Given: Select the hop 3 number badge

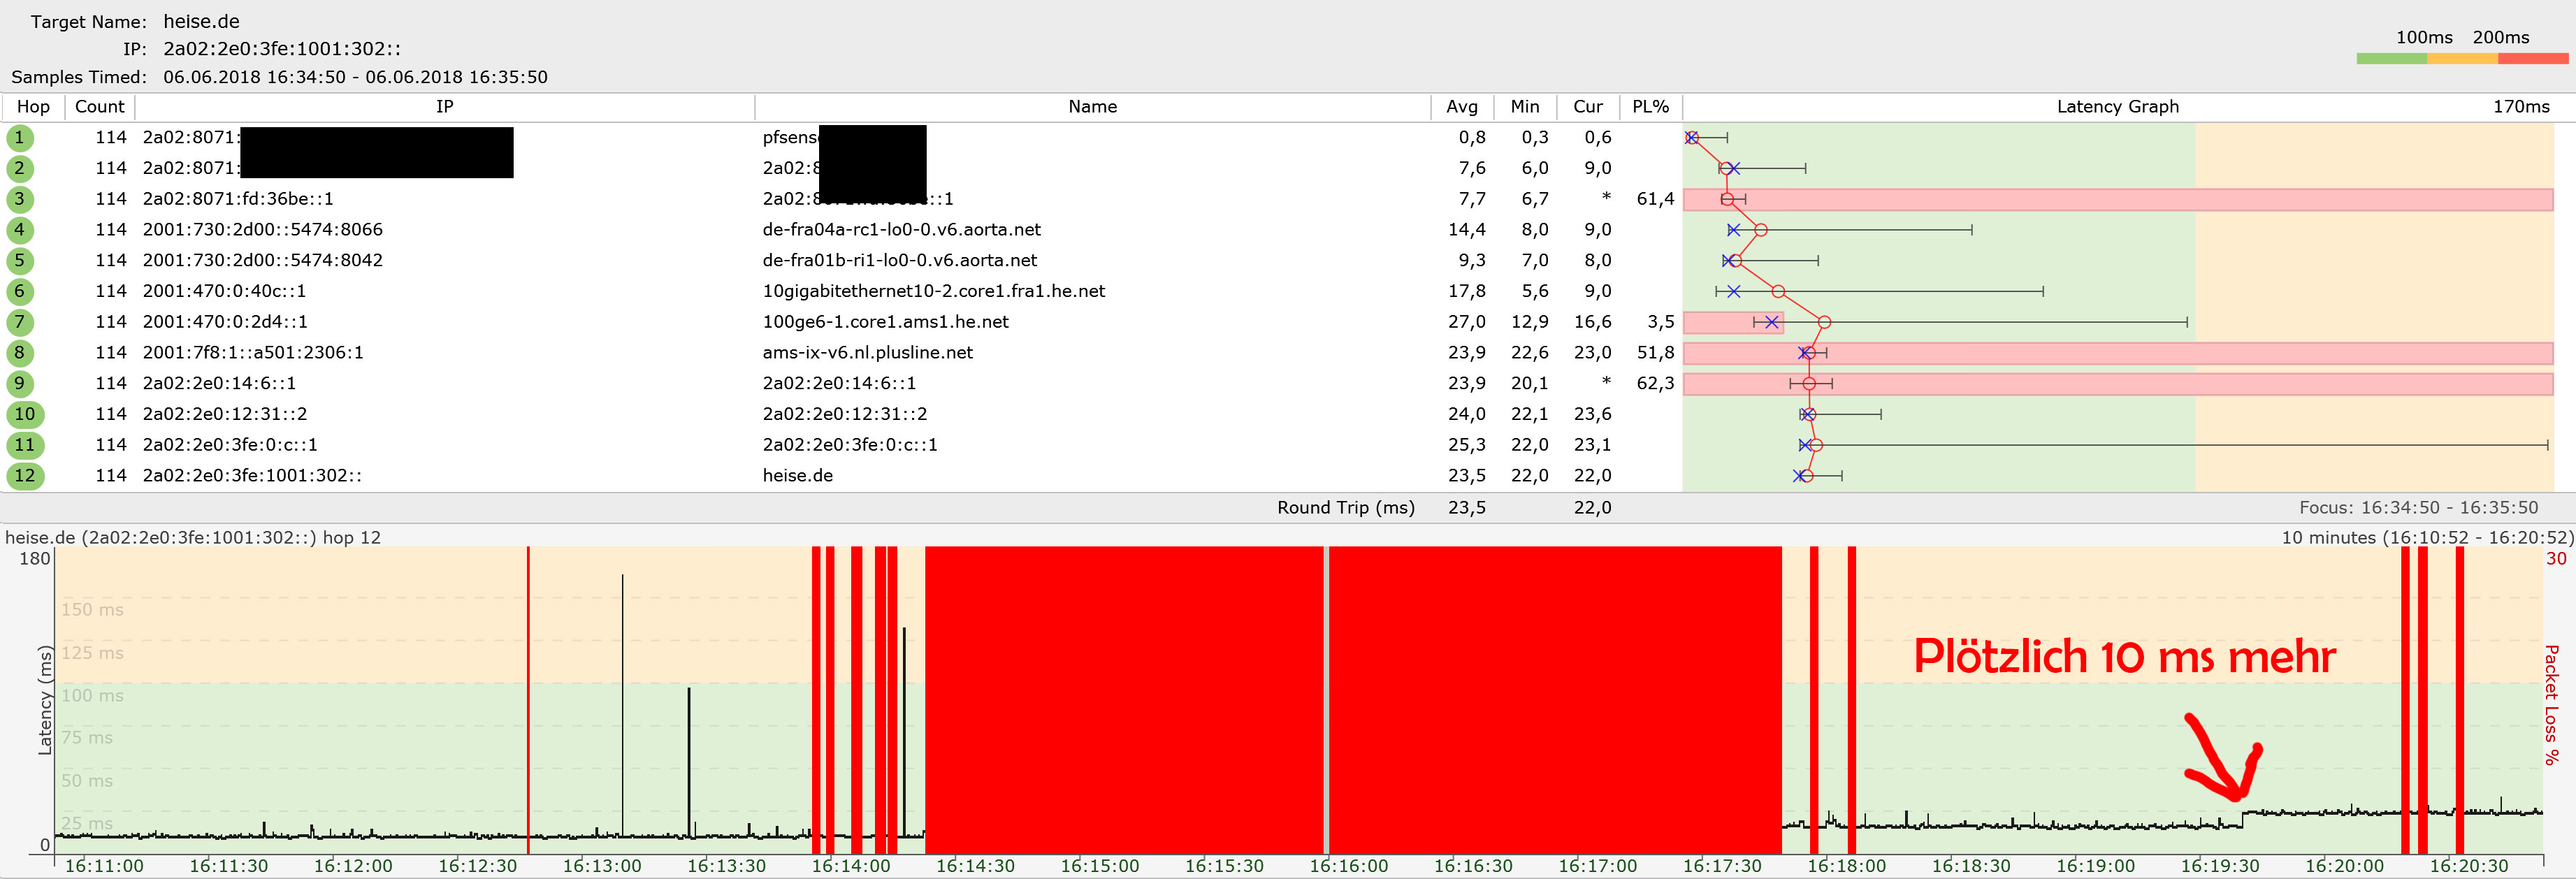Looking at the screenshot, I should pyautogui.click(x=19, y=199).
